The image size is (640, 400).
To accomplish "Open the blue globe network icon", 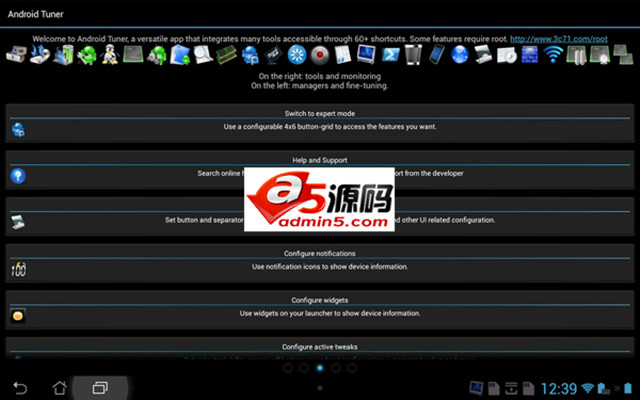I will pos(460,55).
